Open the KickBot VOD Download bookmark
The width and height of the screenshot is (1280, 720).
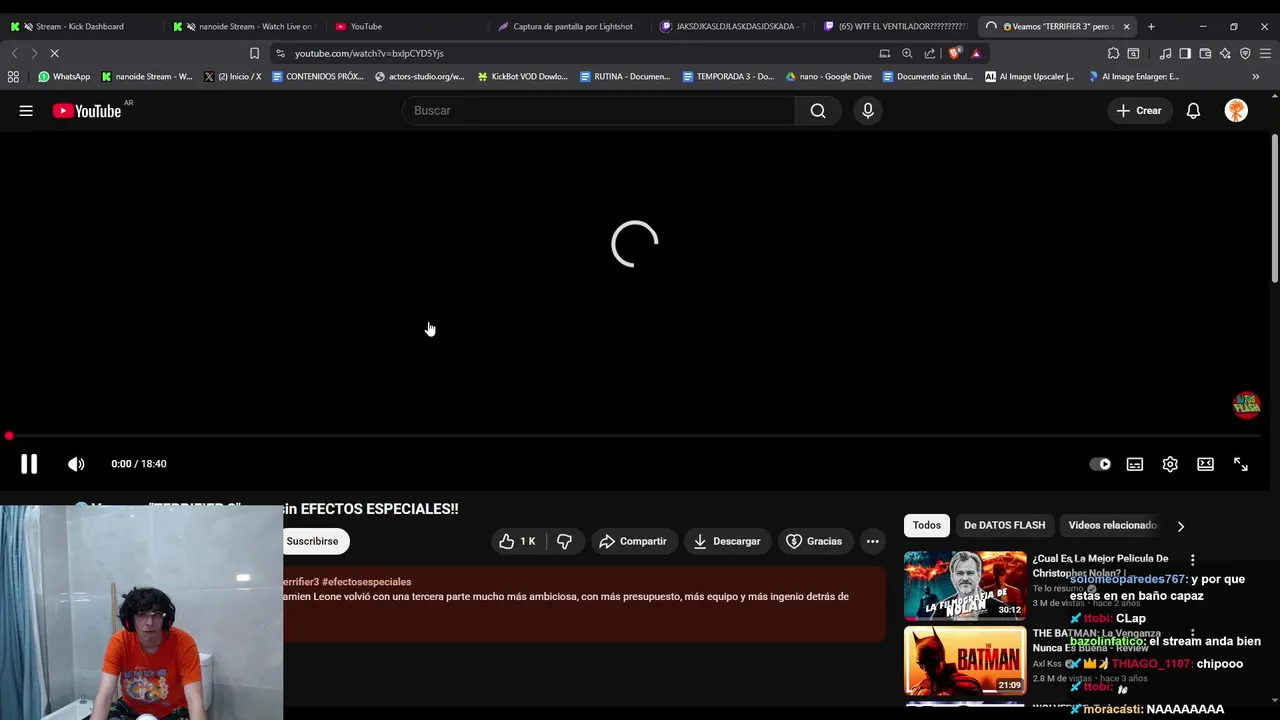(x=522, y=76)
